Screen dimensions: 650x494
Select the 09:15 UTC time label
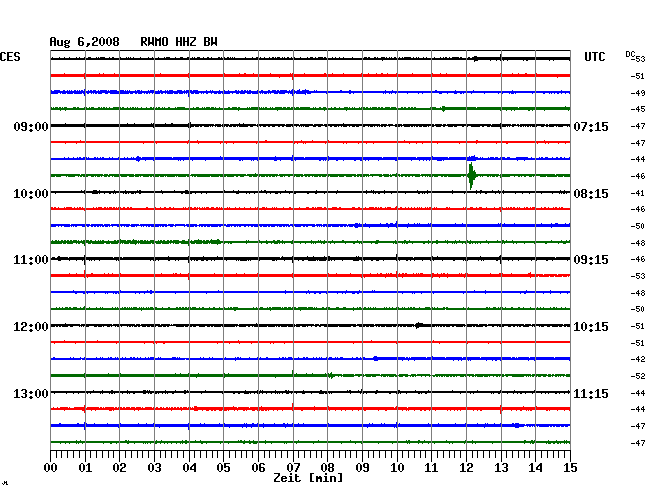[x=591, y=260]
